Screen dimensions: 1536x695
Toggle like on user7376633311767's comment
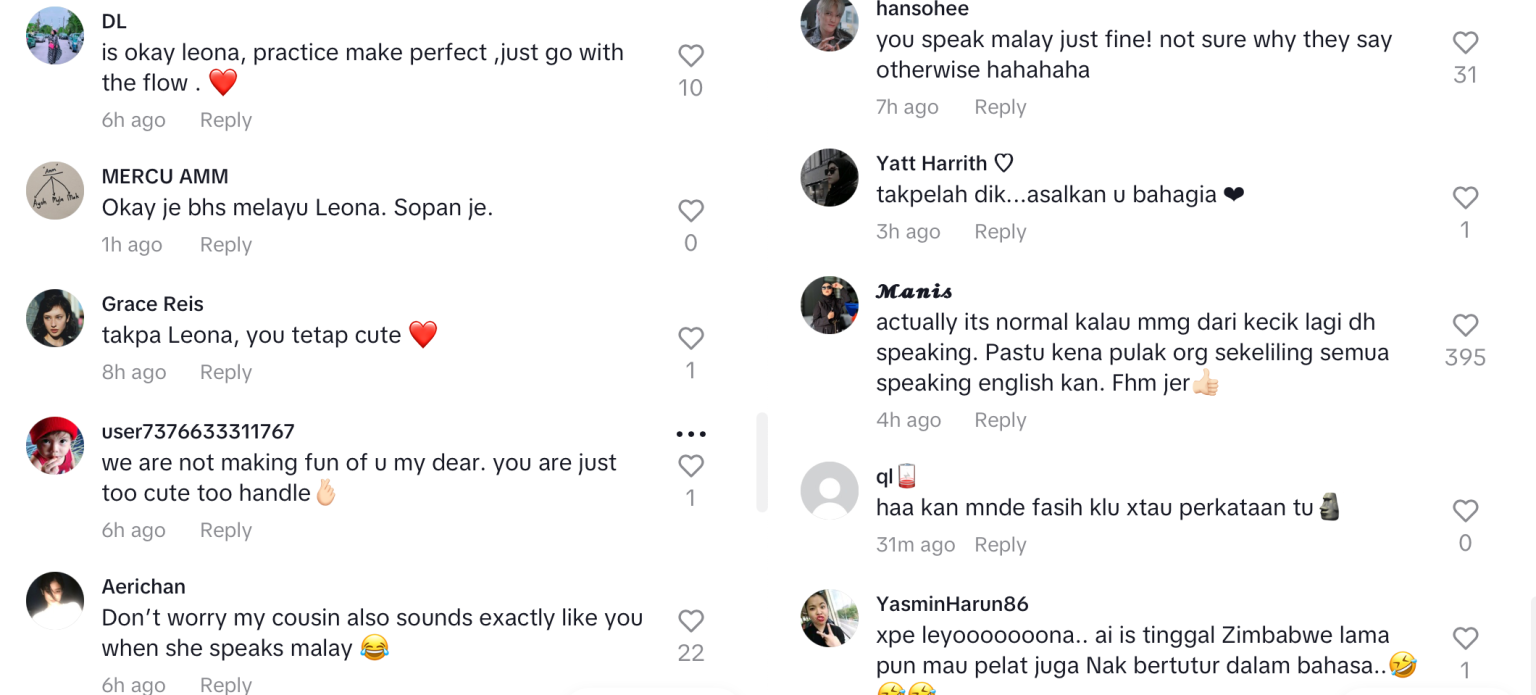[691, 465]
